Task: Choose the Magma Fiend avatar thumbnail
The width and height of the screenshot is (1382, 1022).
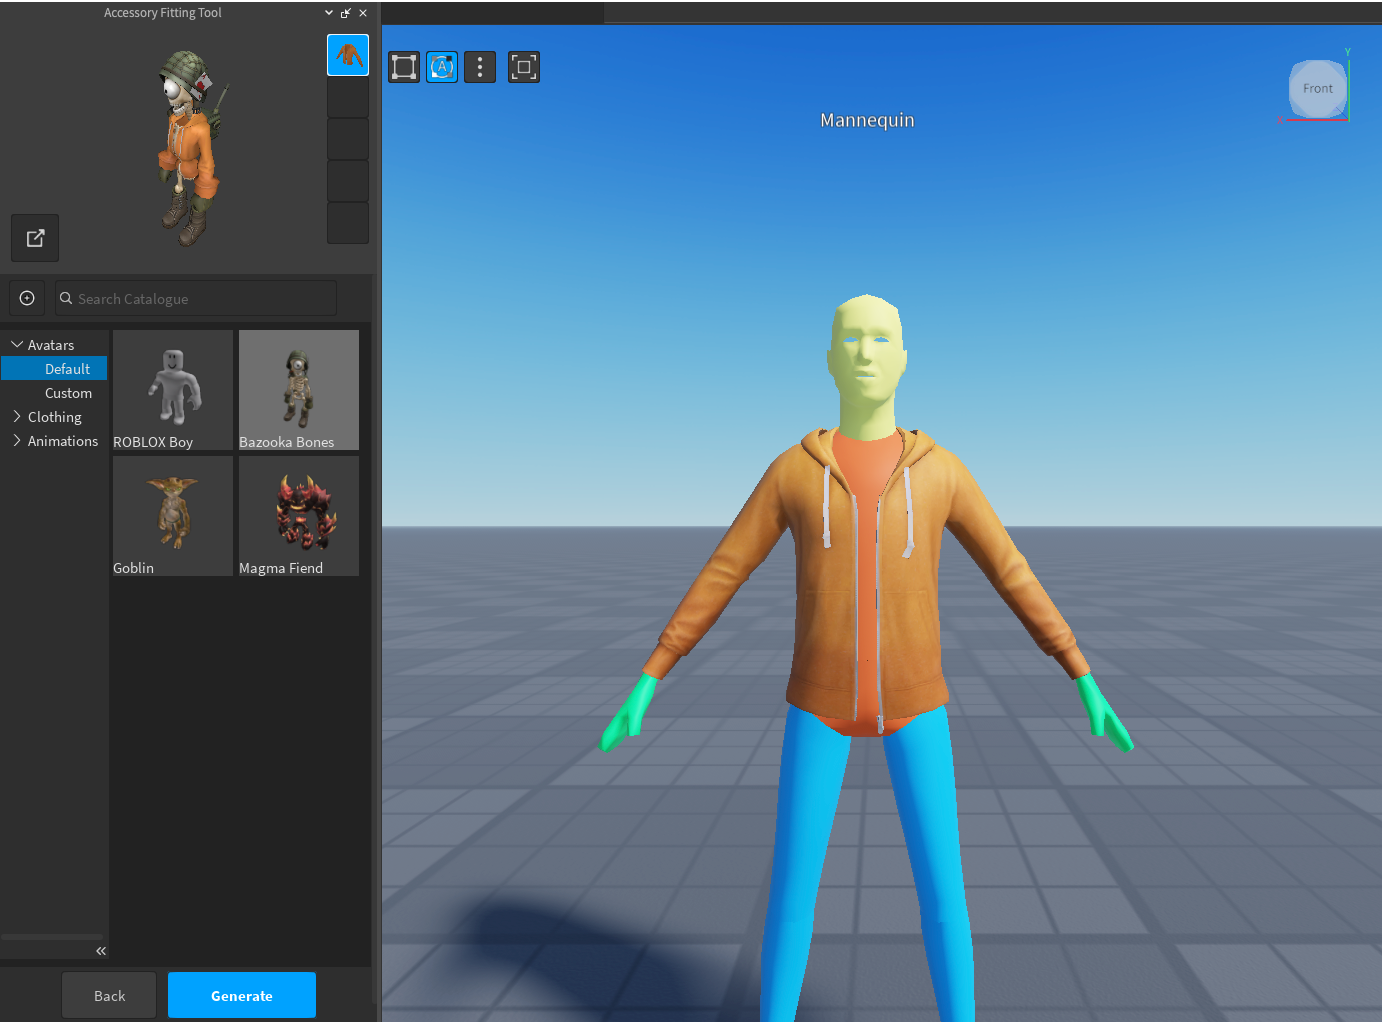Action: pyautogui.click(x=299, y=515)
